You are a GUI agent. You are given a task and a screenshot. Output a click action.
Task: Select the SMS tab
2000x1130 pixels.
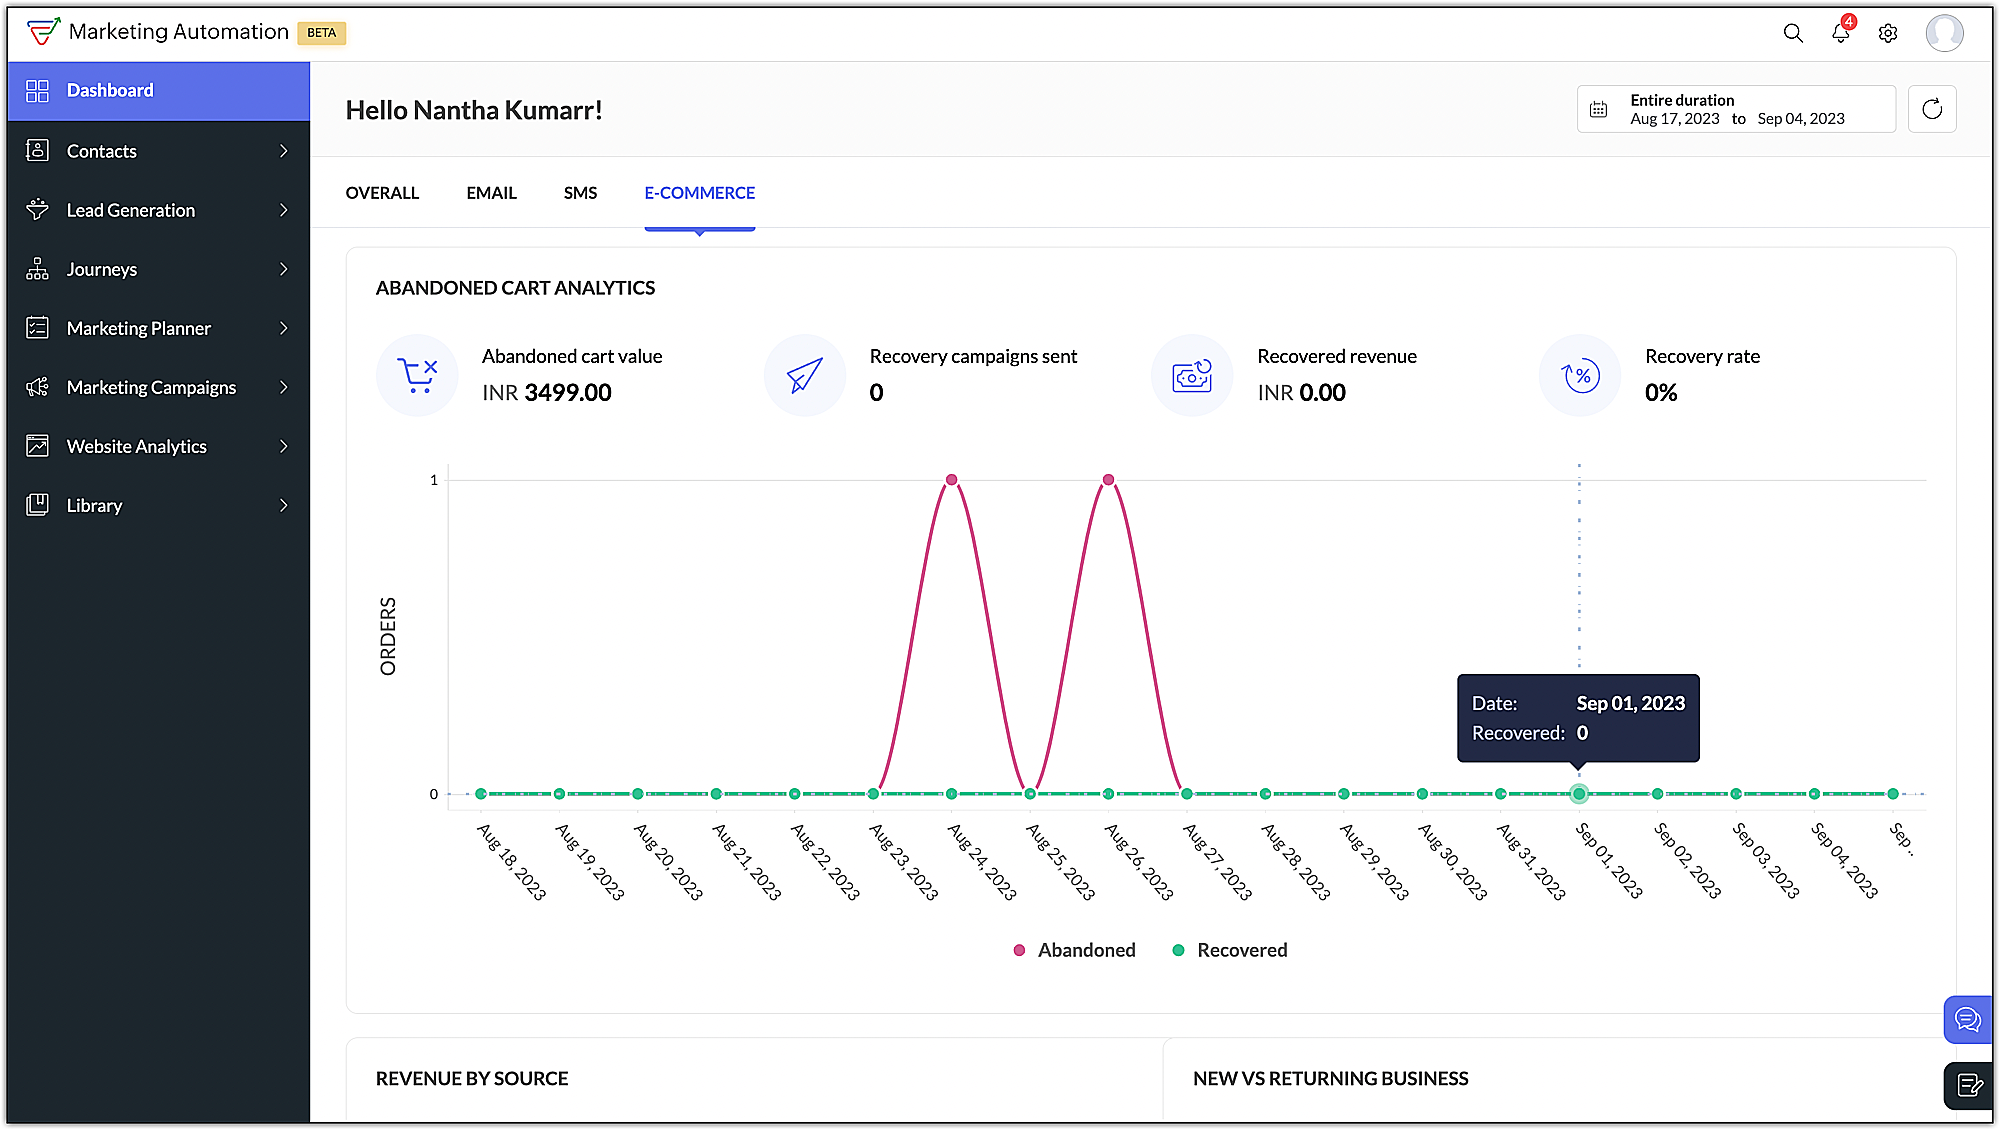tap(580, 193)
